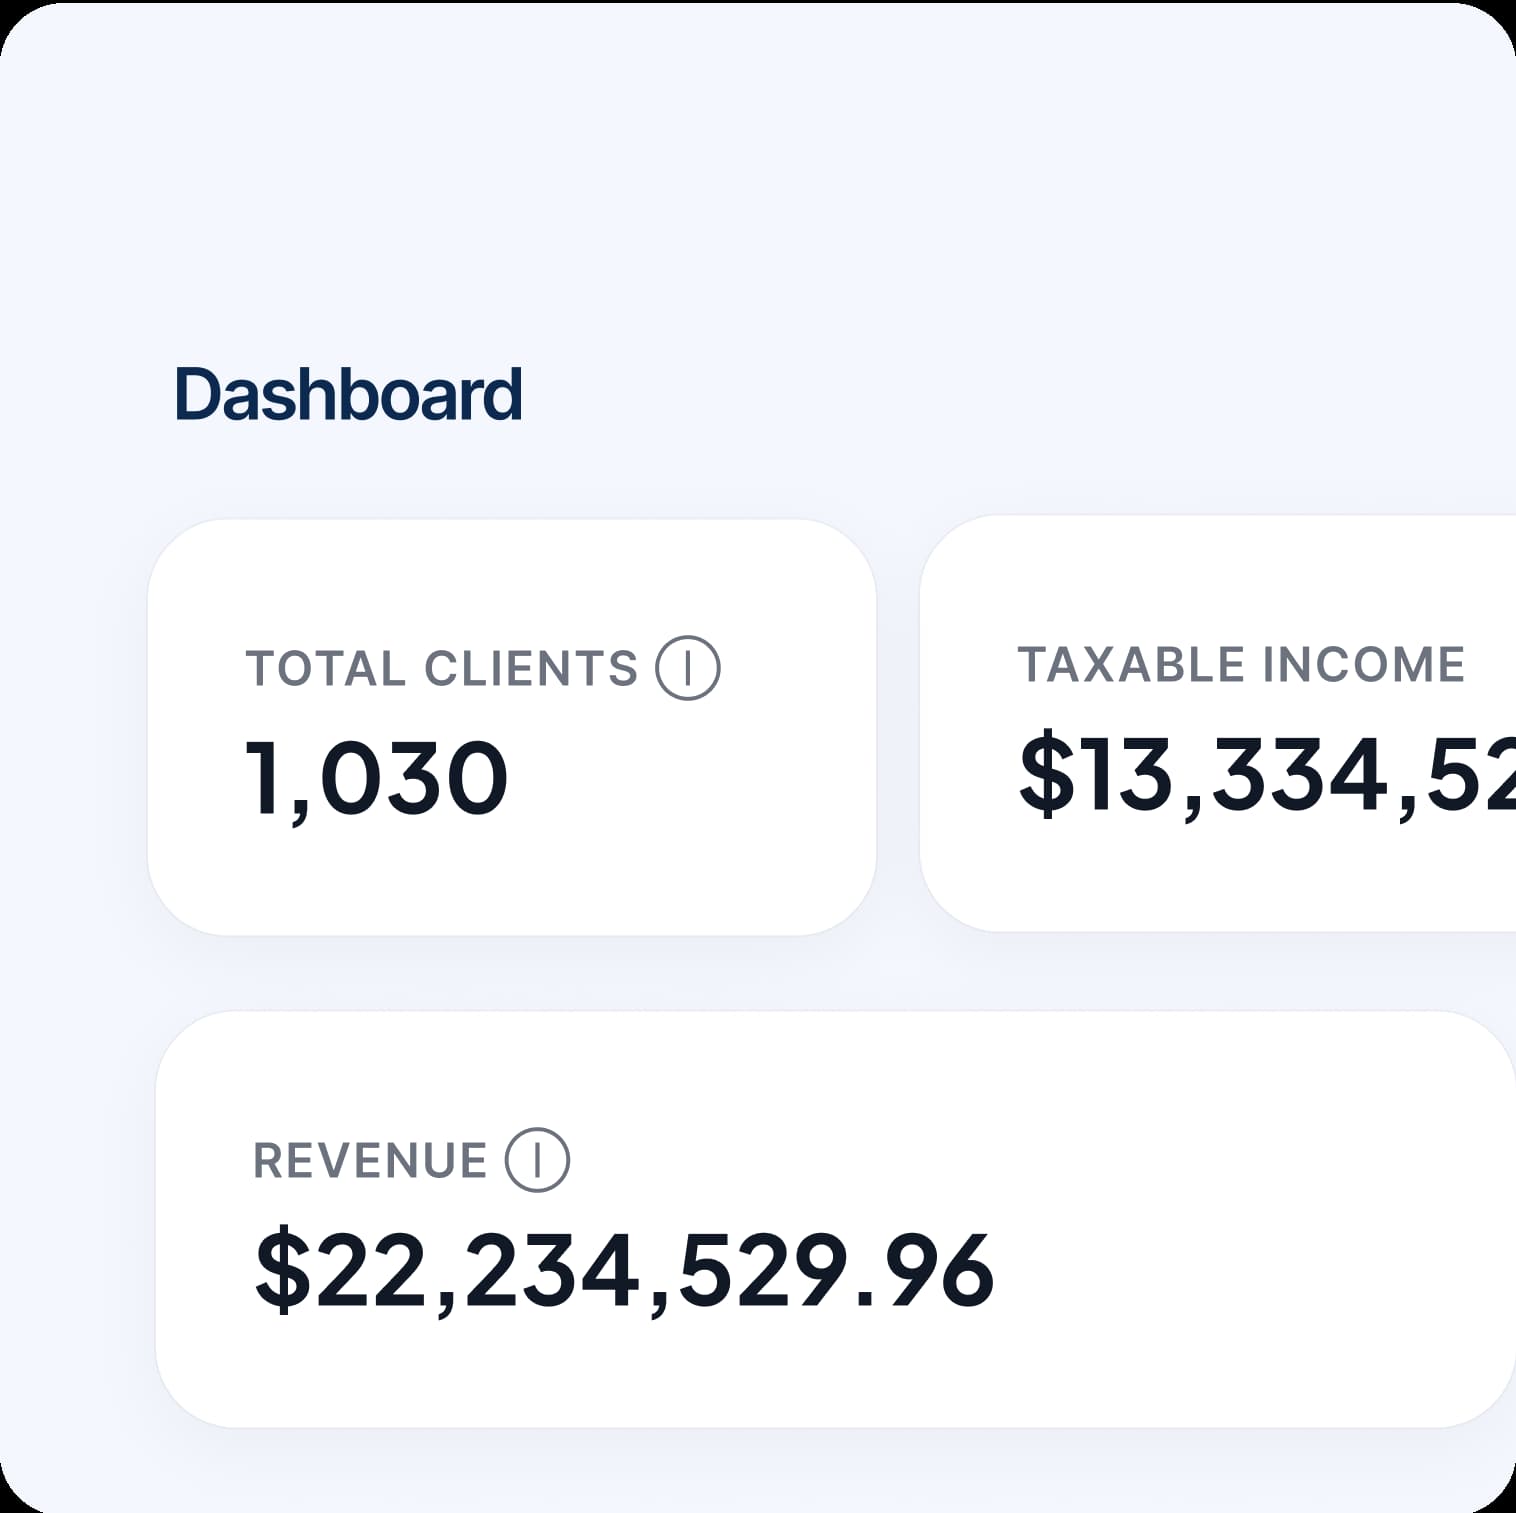Click the word TAXABLE in the card label
The width and height of the screenshot is (1516, 1513).
[x=1131, y=665]
